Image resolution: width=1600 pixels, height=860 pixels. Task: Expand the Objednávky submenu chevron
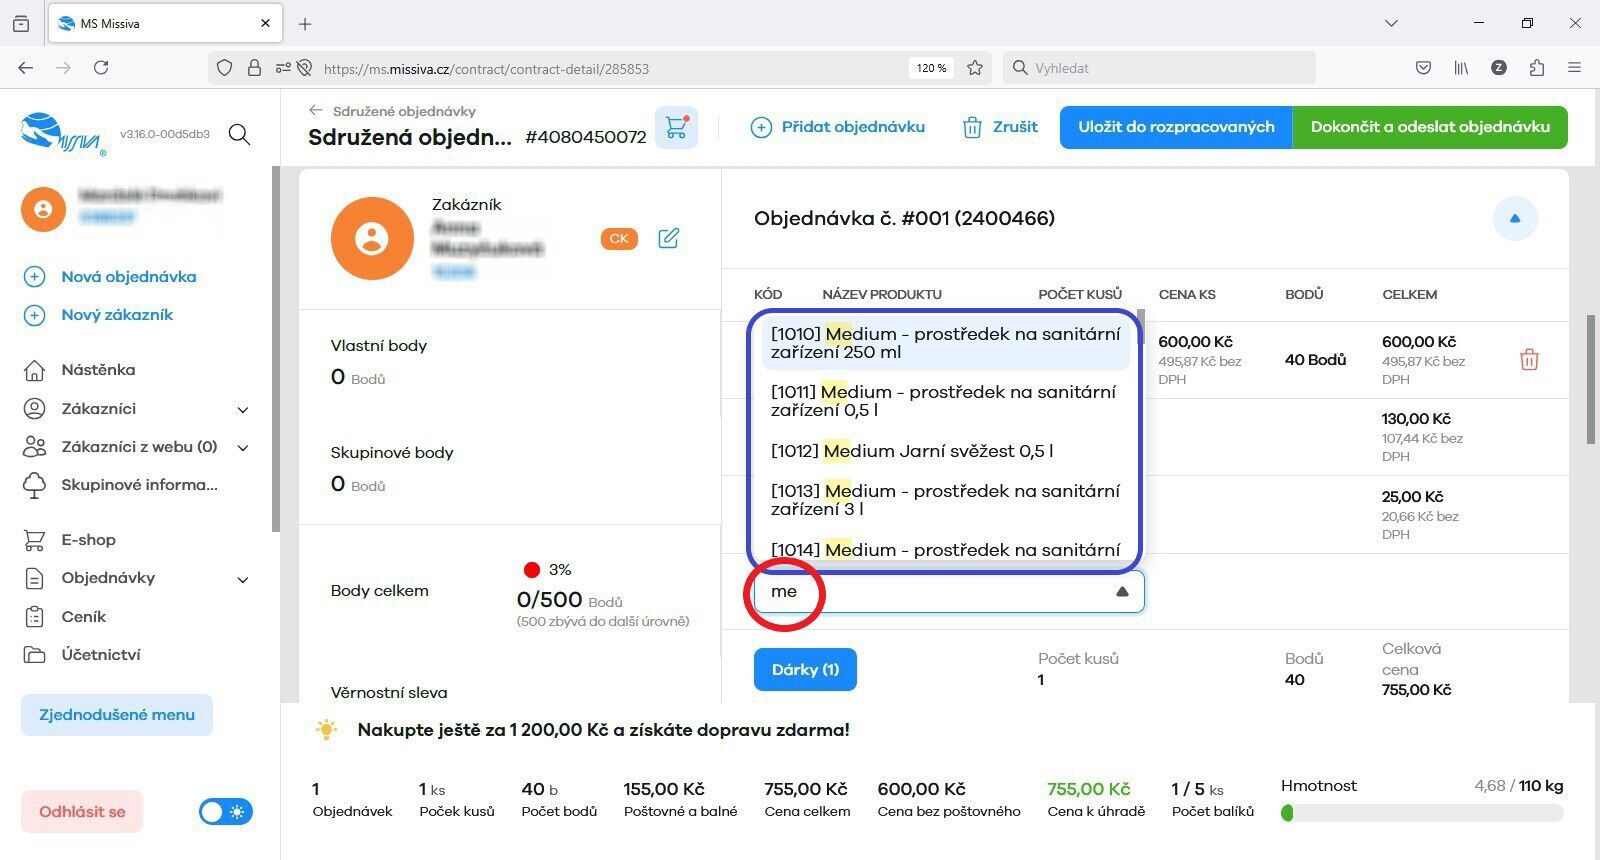click(243, 580)
